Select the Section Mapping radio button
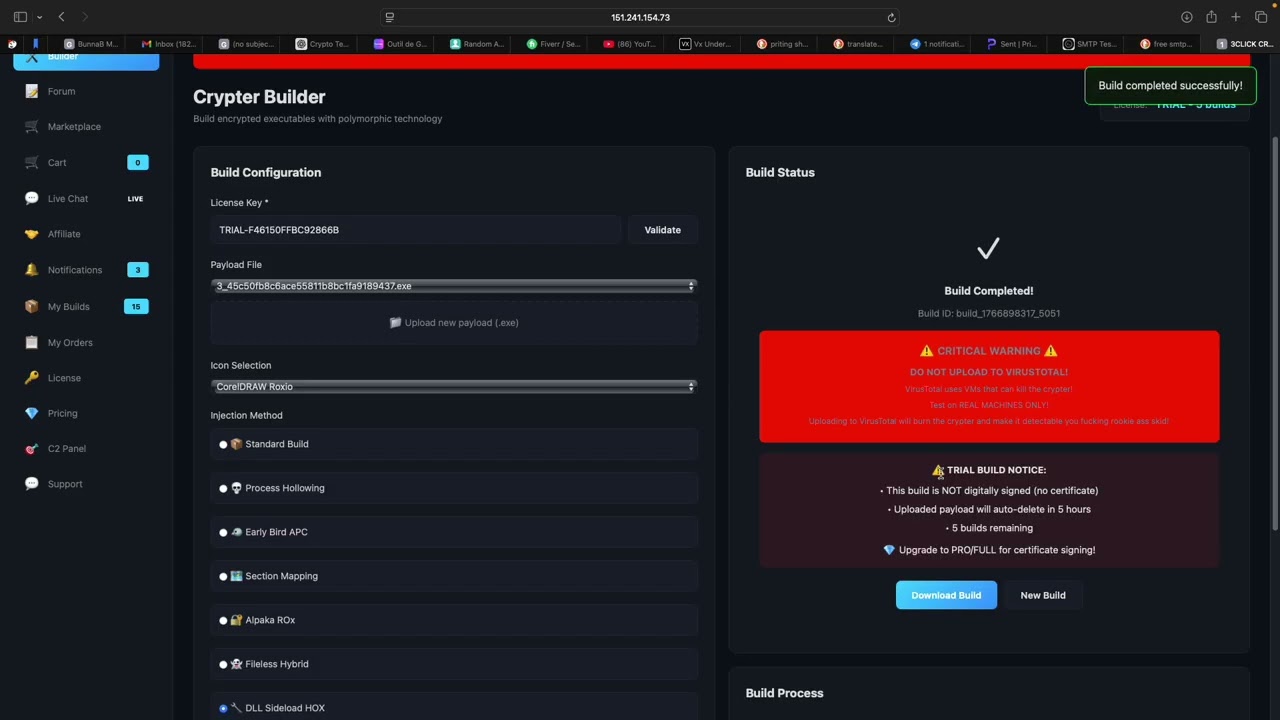Image resolution: width=1280 pixels, height=720 pixels. point(223,576)
